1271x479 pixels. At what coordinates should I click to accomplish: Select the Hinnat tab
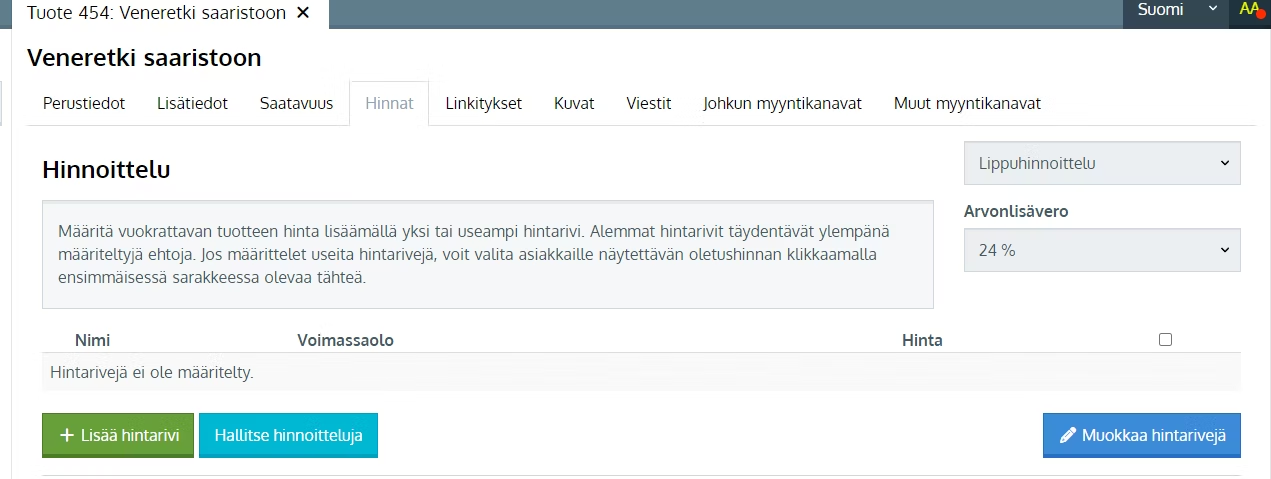[x=389, y=103]
